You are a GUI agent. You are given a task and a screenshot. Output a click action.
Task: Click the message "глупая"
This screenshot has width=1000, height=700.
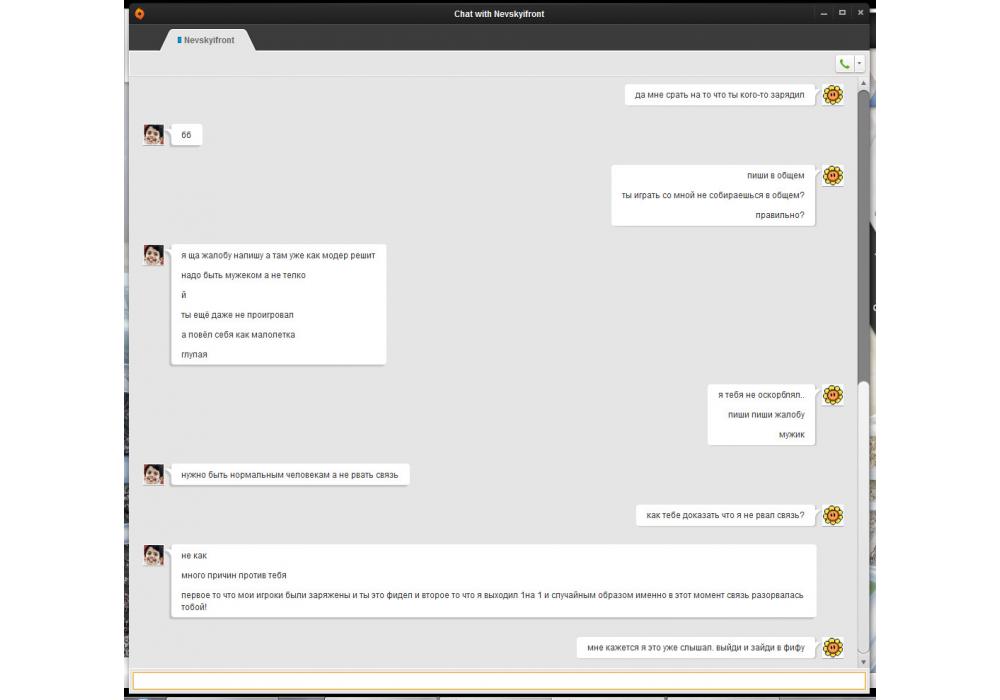(x=194, y=354)
